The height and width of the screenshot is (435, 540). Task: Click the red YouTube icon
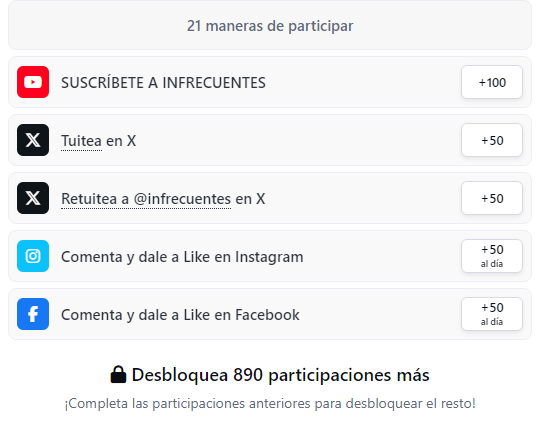click(x=33, y=82)
